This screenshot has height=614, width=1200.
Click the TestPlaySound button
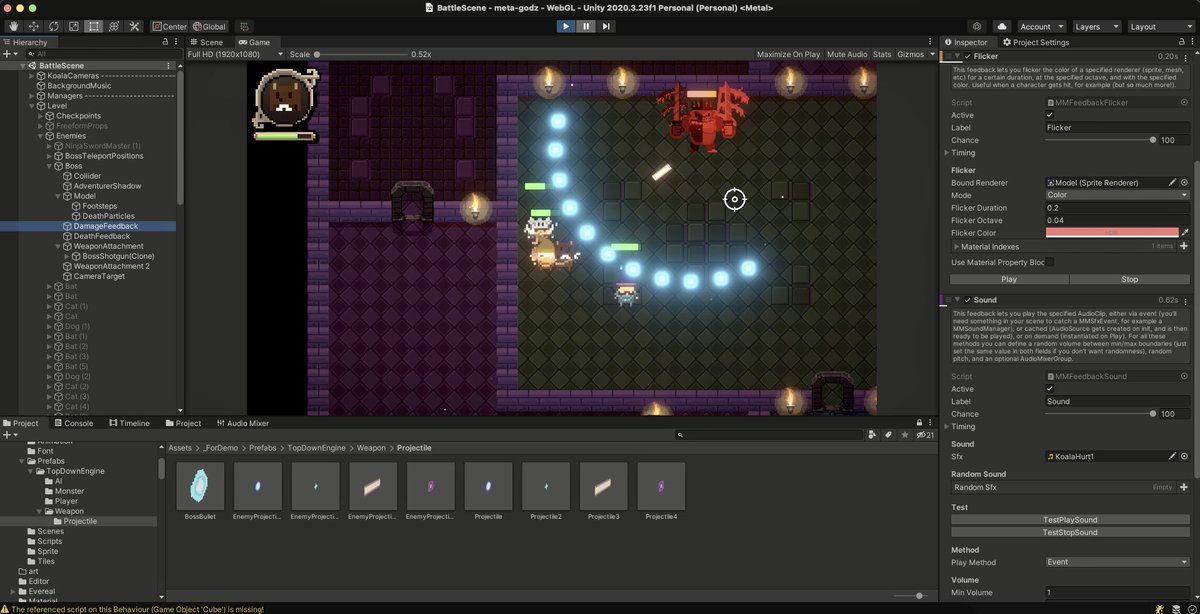point(1070,520)
